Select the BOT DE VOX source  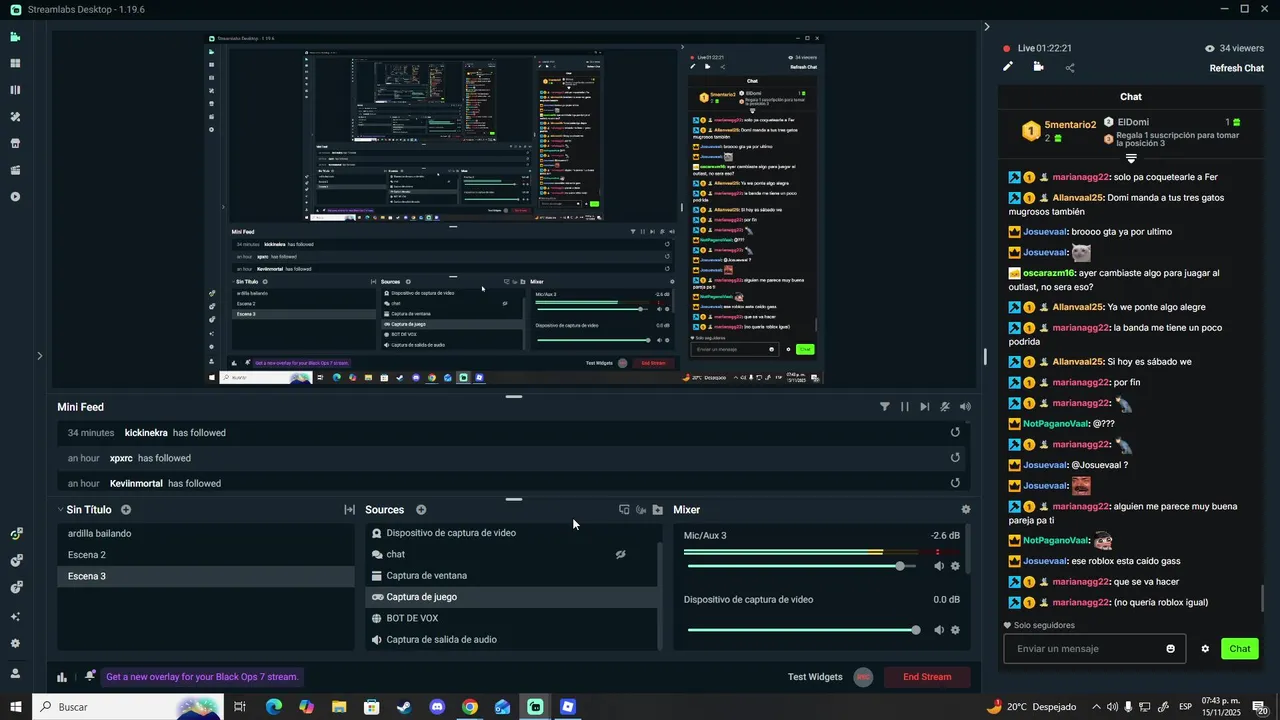[510, 618]
